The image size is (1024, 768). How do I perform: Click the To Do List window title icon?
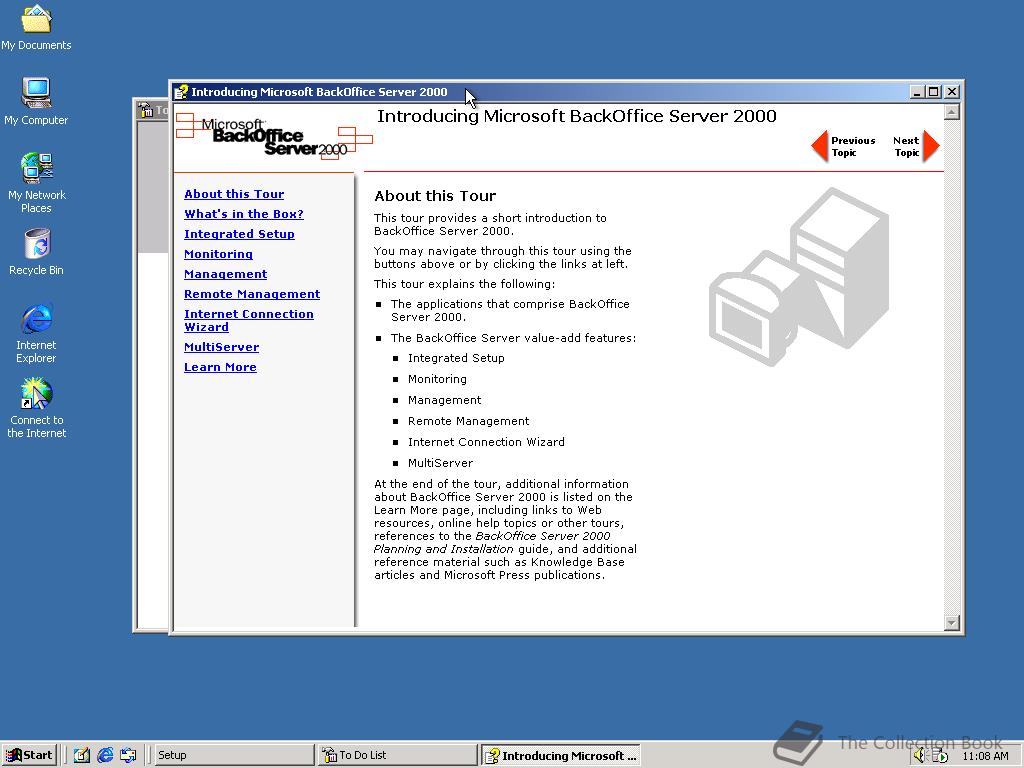146,110
